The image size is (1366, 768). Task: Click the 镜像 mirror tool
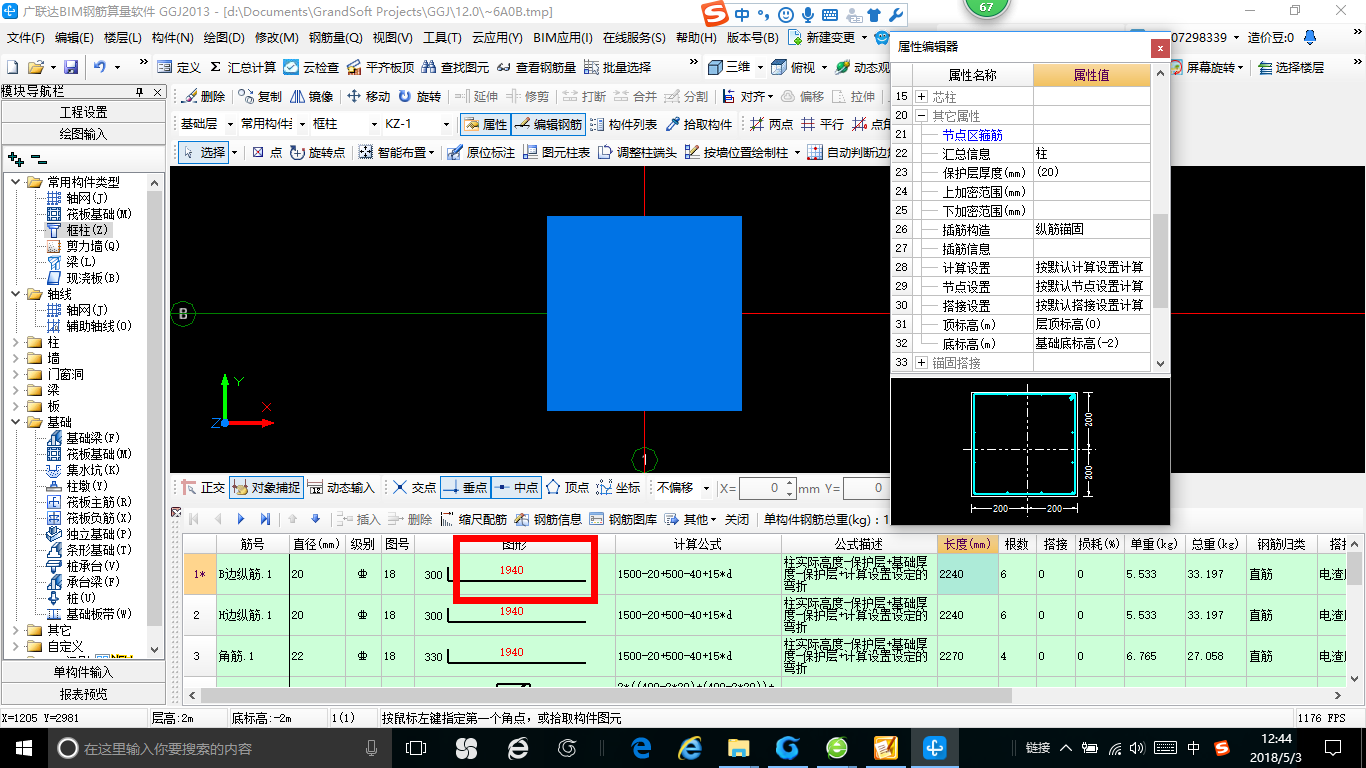pos(311,96)
